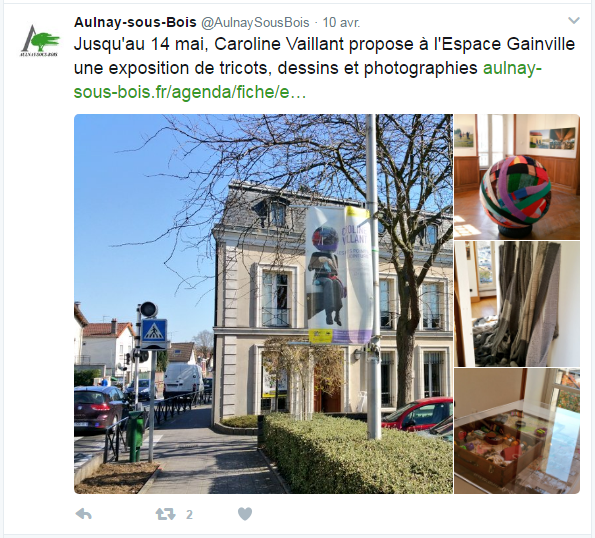Open the glass display case photo
This screenshot has width=595, height=538.
(x=517, y=431)
